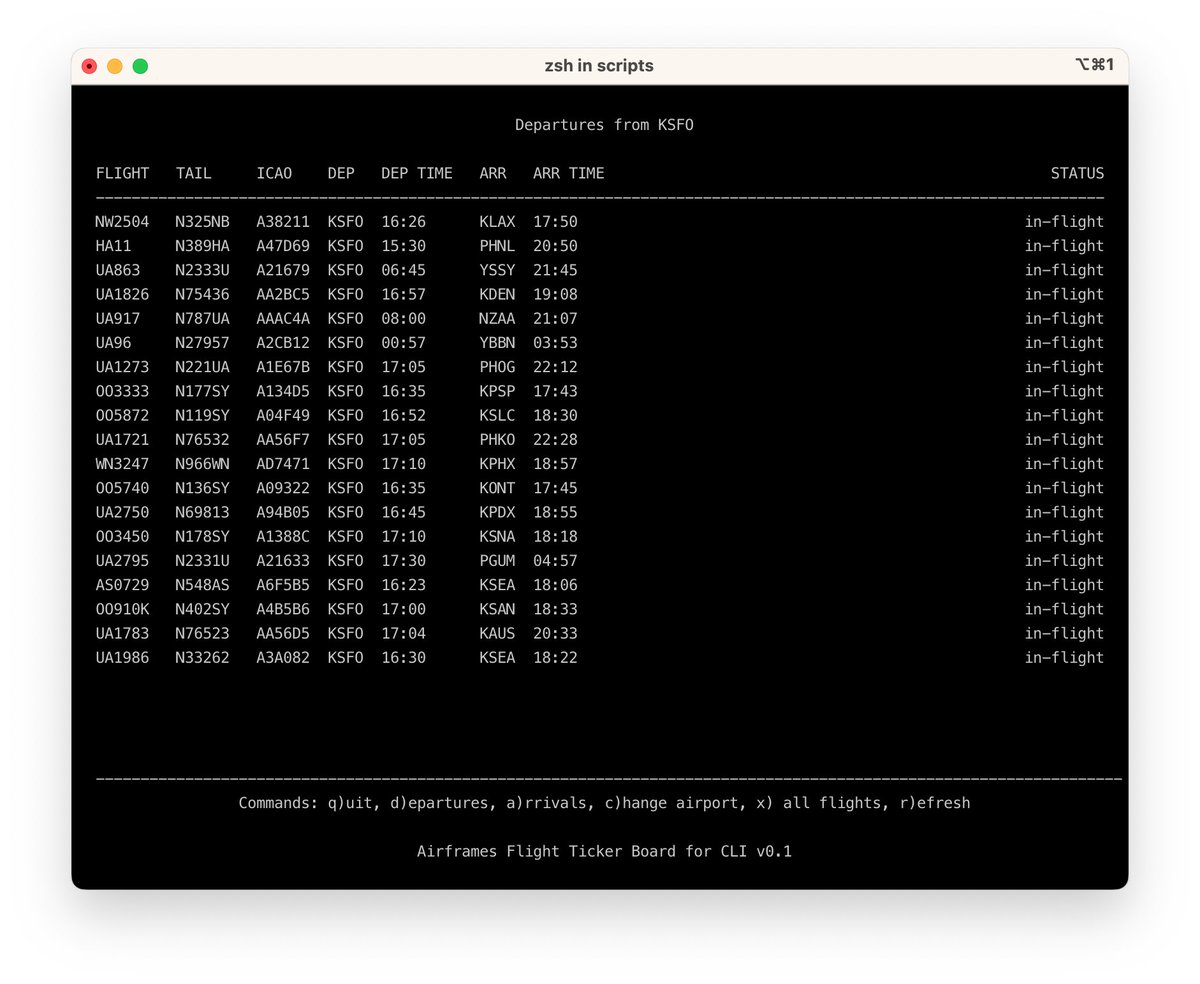The width and height of the screenshot is (1200, 984).
Task: Click the window title 'zsh in scripts'
Action: pos(600,66)
